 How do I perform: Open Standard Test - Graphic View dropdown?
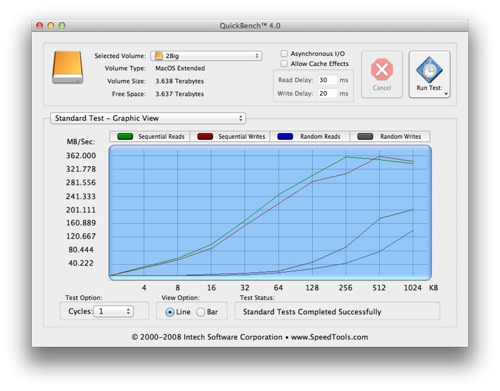[148, 118]
